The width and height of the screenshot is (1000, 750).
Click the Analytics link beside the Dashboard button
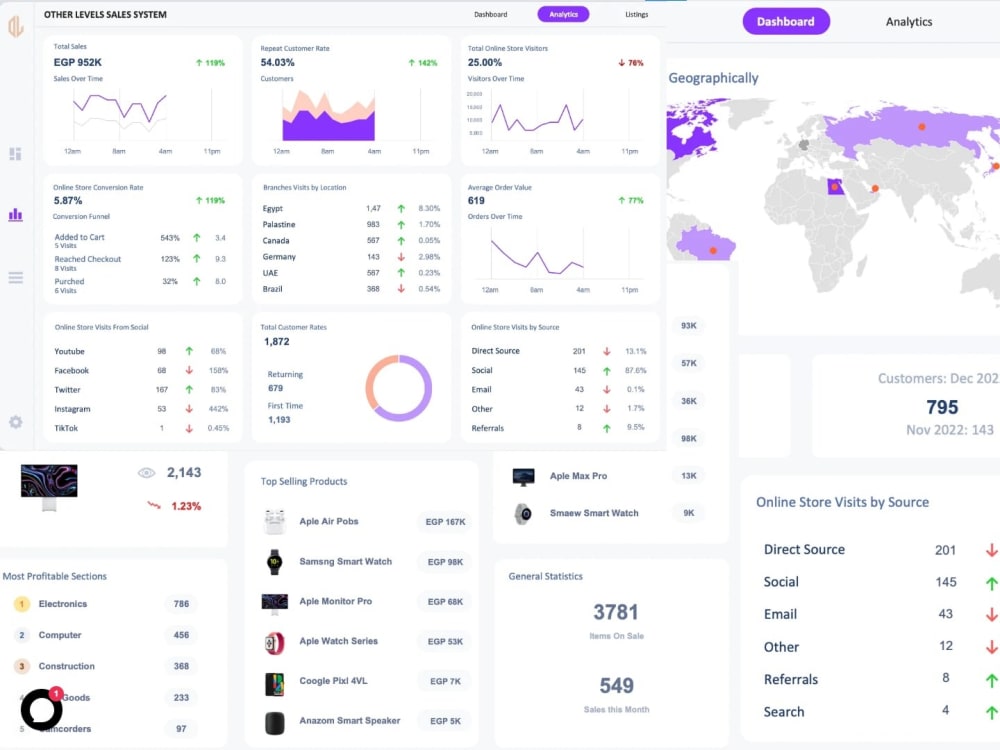pyautogui.click(x=908, y=21)
